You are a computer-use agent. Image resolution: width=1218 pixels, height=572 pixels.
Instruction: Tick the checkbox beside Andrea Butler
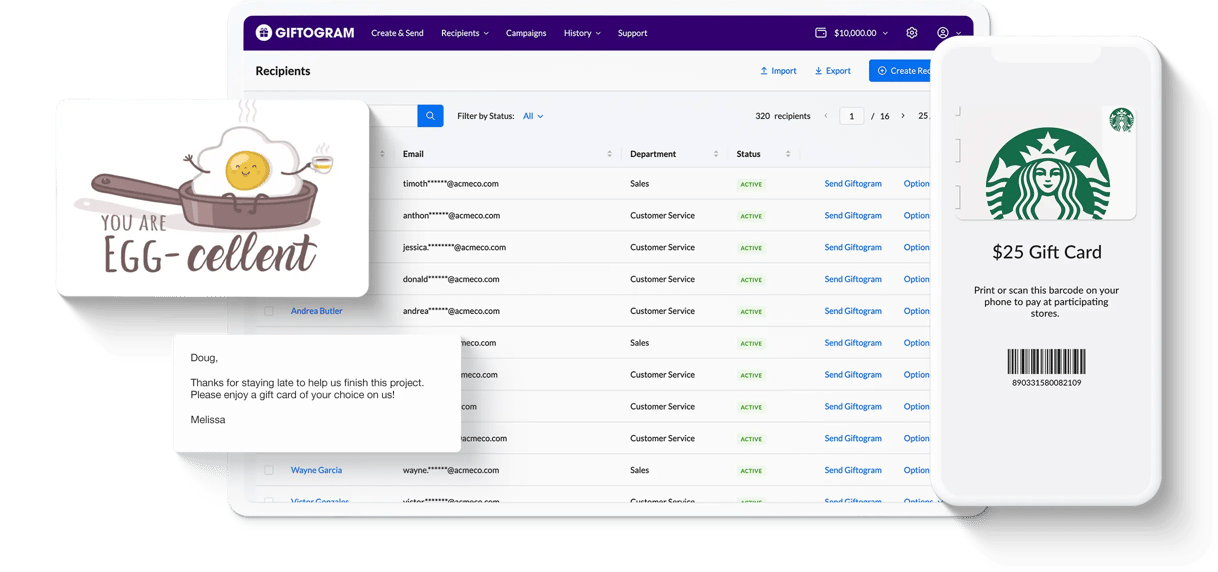pos(269,311)
